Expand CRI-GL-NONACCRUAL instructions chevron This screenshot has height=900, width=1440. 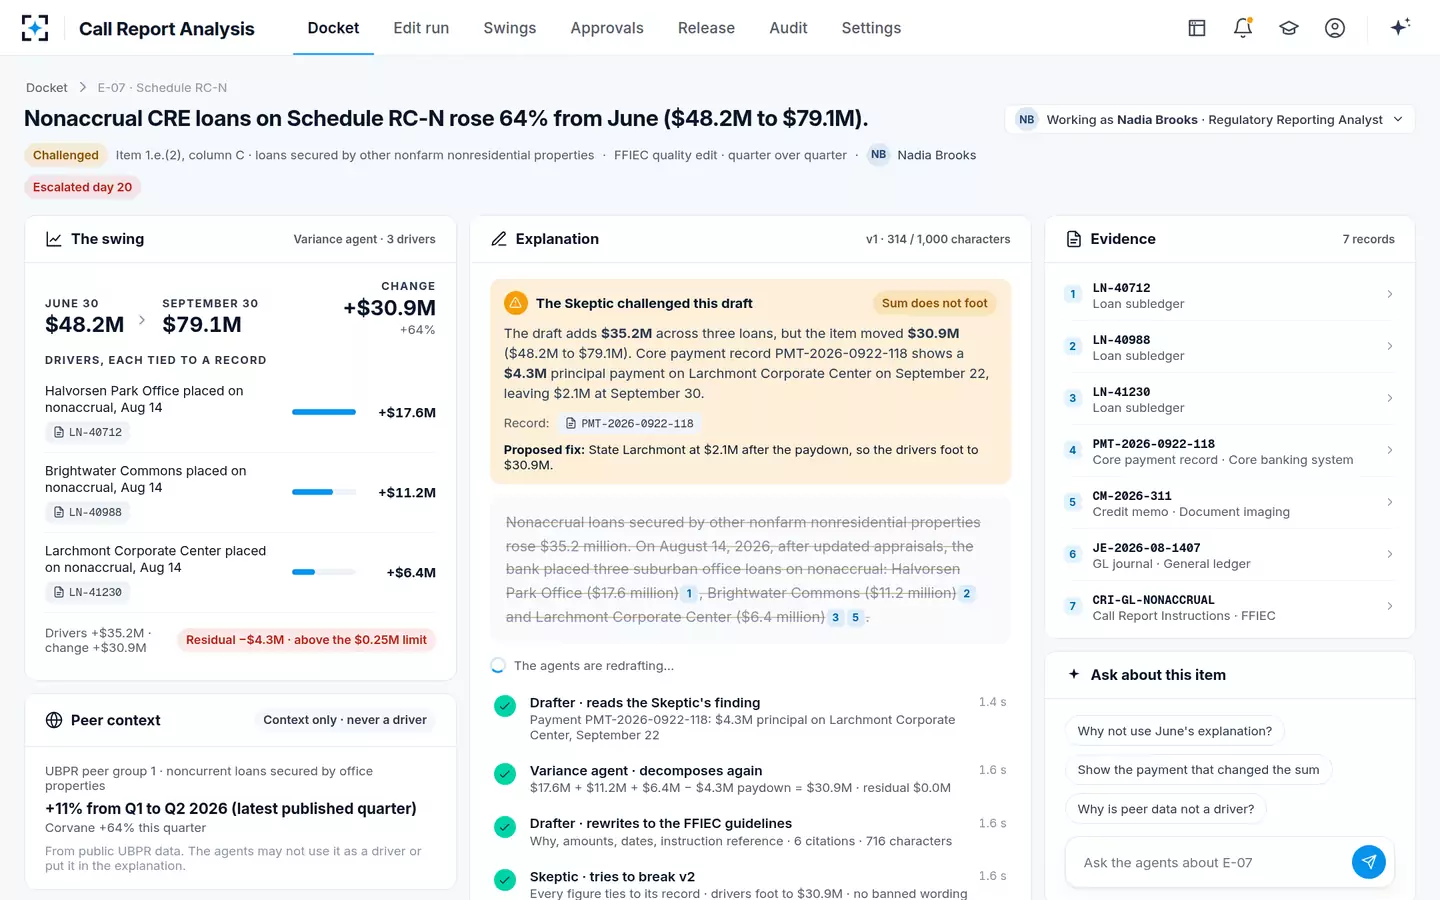[x=1390, y=606]
